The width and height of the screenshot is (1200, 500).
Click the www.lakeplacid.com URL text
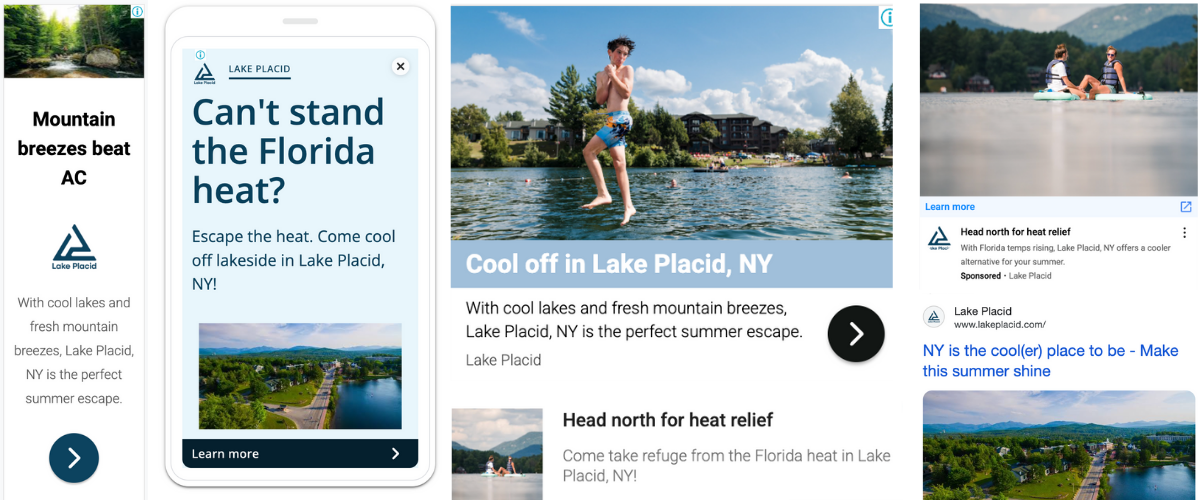[x=999, y=325]
